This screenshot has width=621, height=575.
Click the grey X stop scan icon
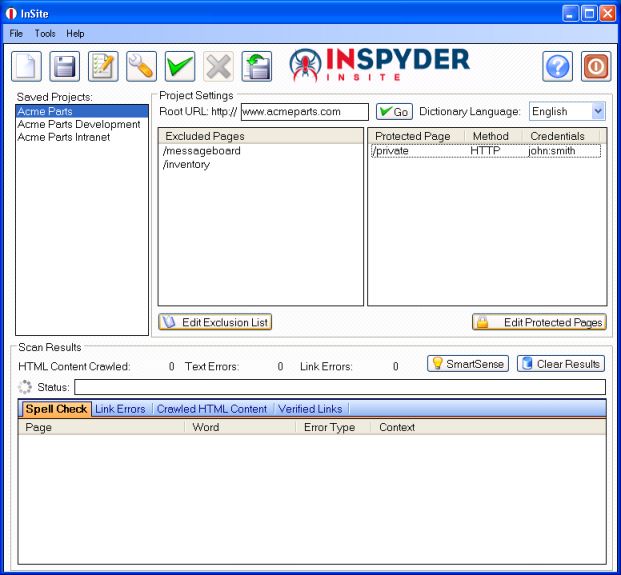tap(218, 66)
